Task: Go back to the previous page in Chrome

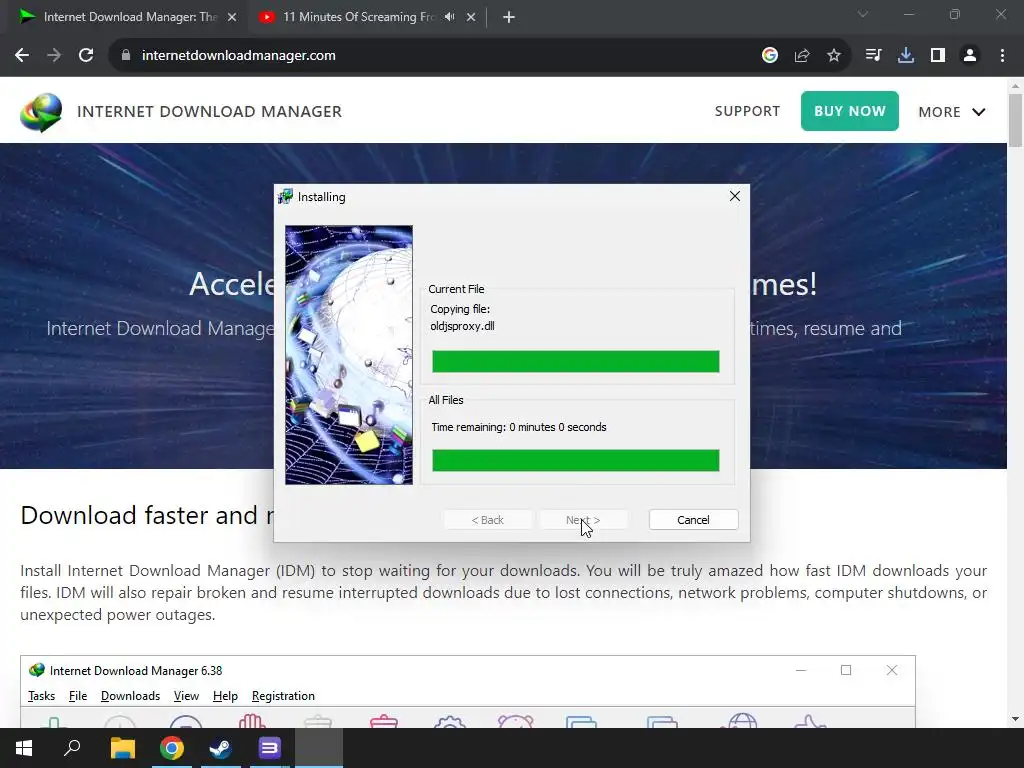Action: pyautogui.click(x=22, y=56)
